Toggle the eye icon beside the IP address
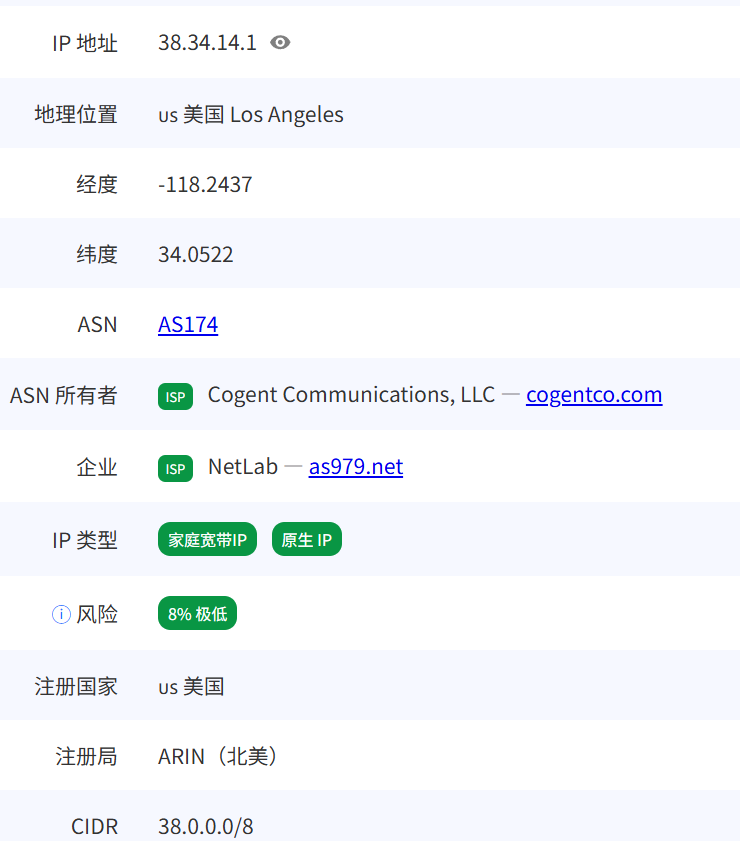This screenshot has height=841, width=740. click(x=280, y=42)
